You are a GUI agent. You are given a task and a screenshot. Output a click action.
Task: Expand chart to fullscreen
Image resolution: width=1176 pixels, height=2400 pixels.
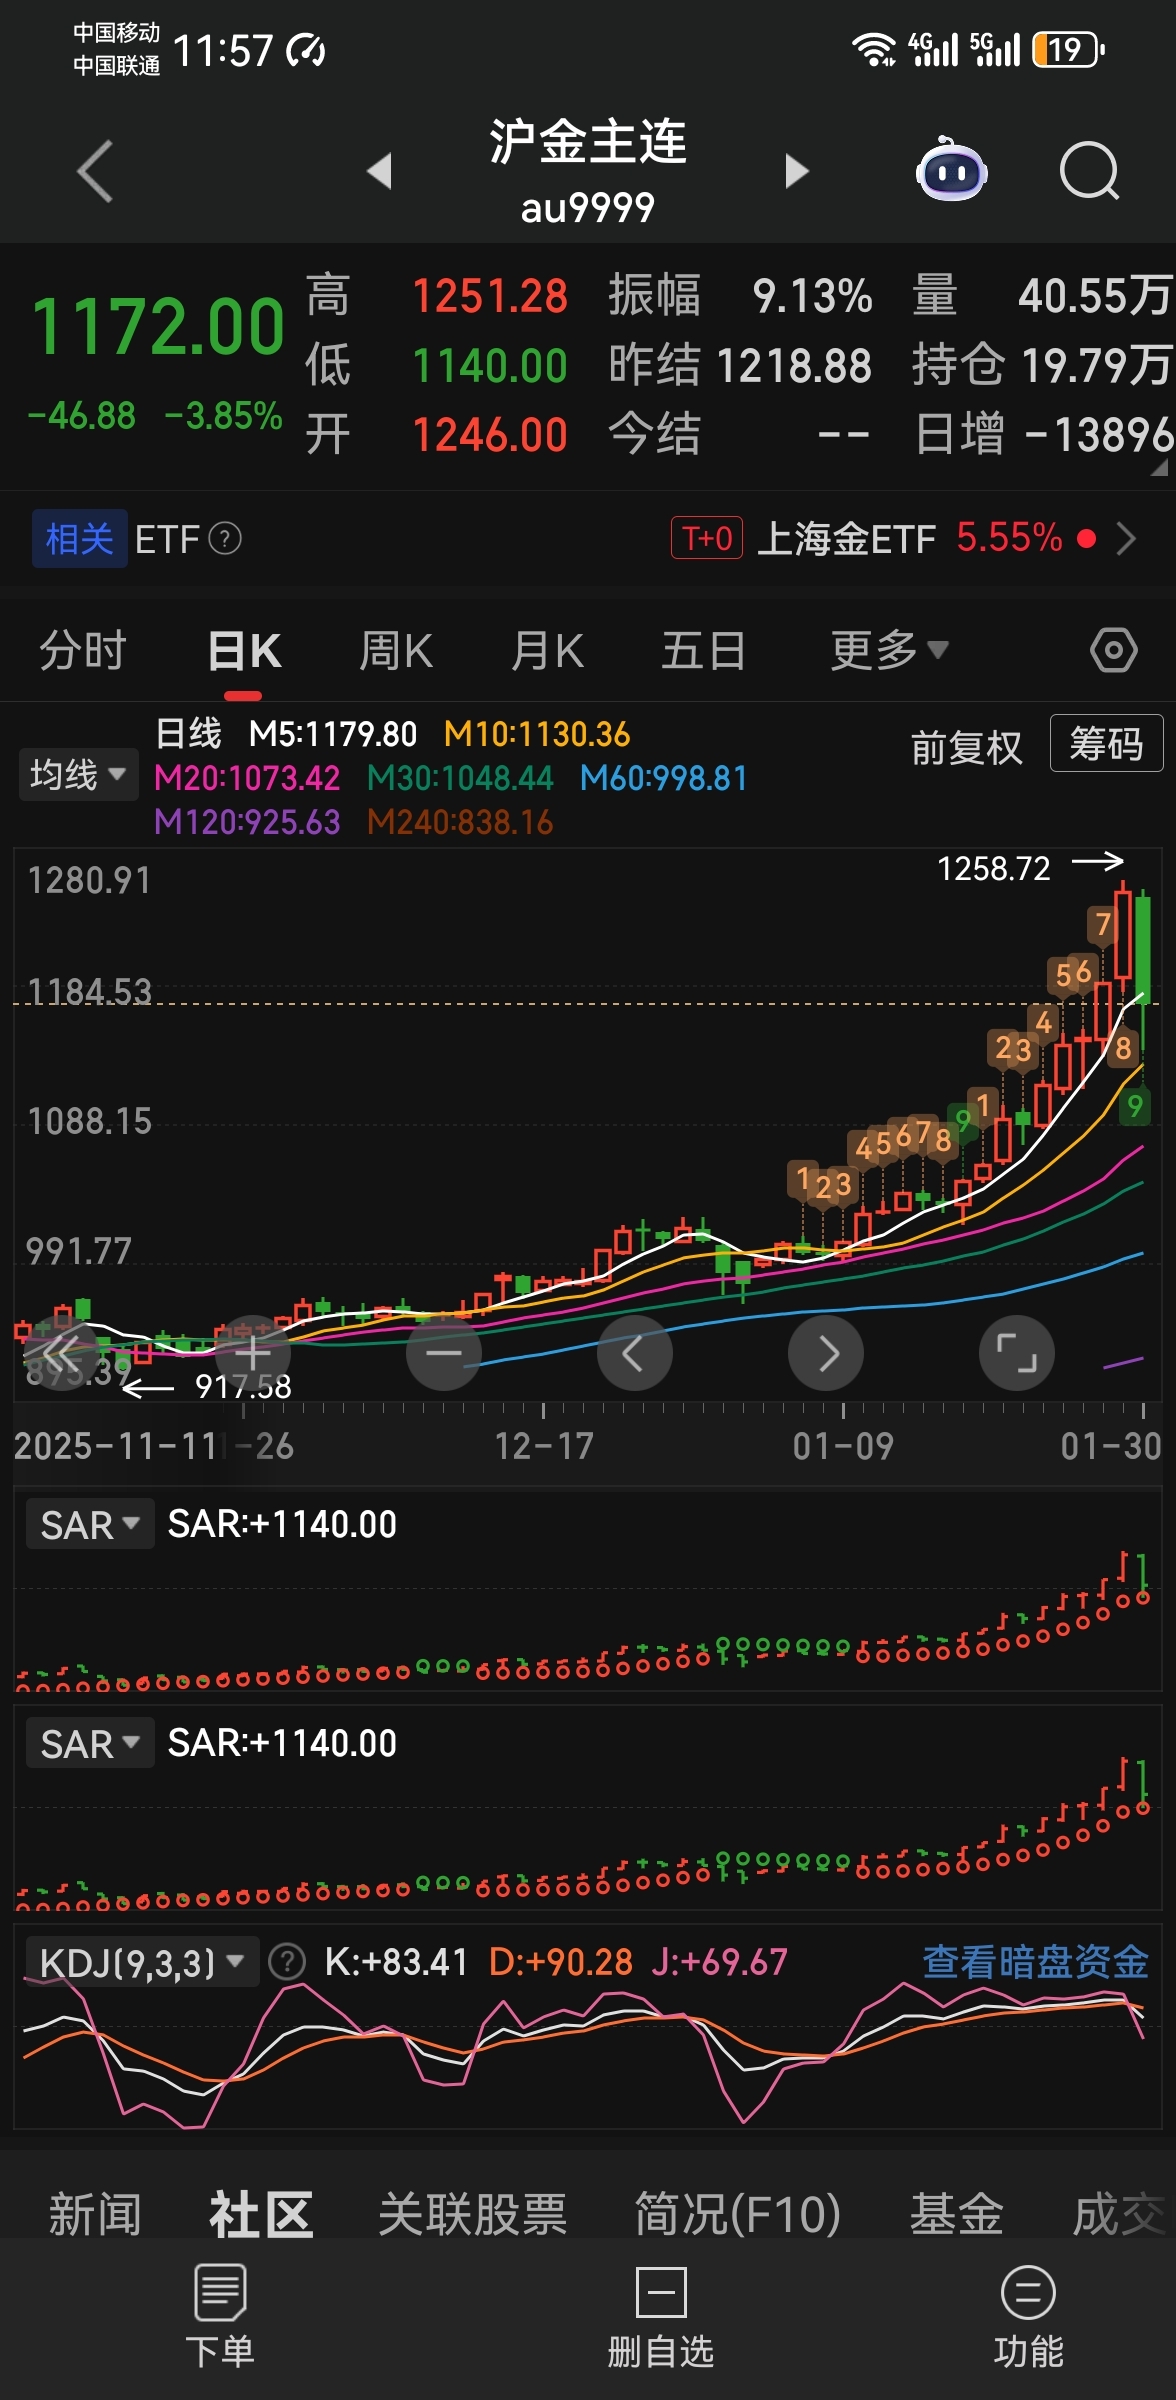click(1017, 1353)
